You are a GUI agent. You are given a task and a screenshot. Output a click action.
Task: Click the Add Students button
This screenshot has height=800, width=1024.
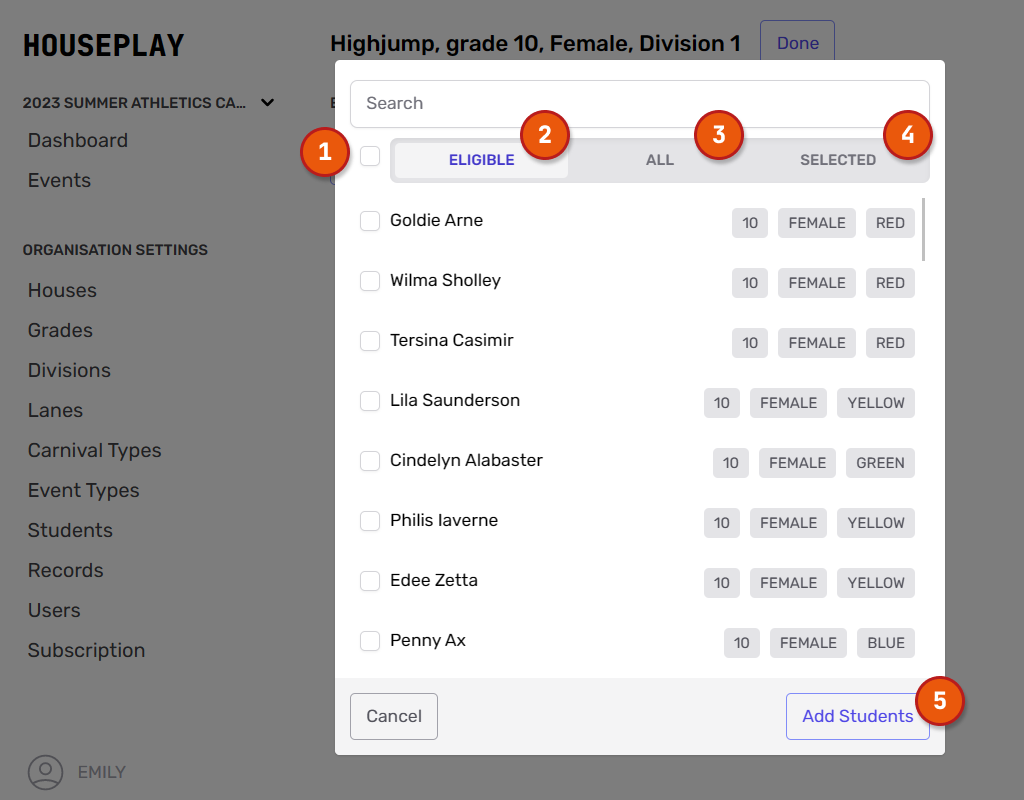[x=857, y=716]
